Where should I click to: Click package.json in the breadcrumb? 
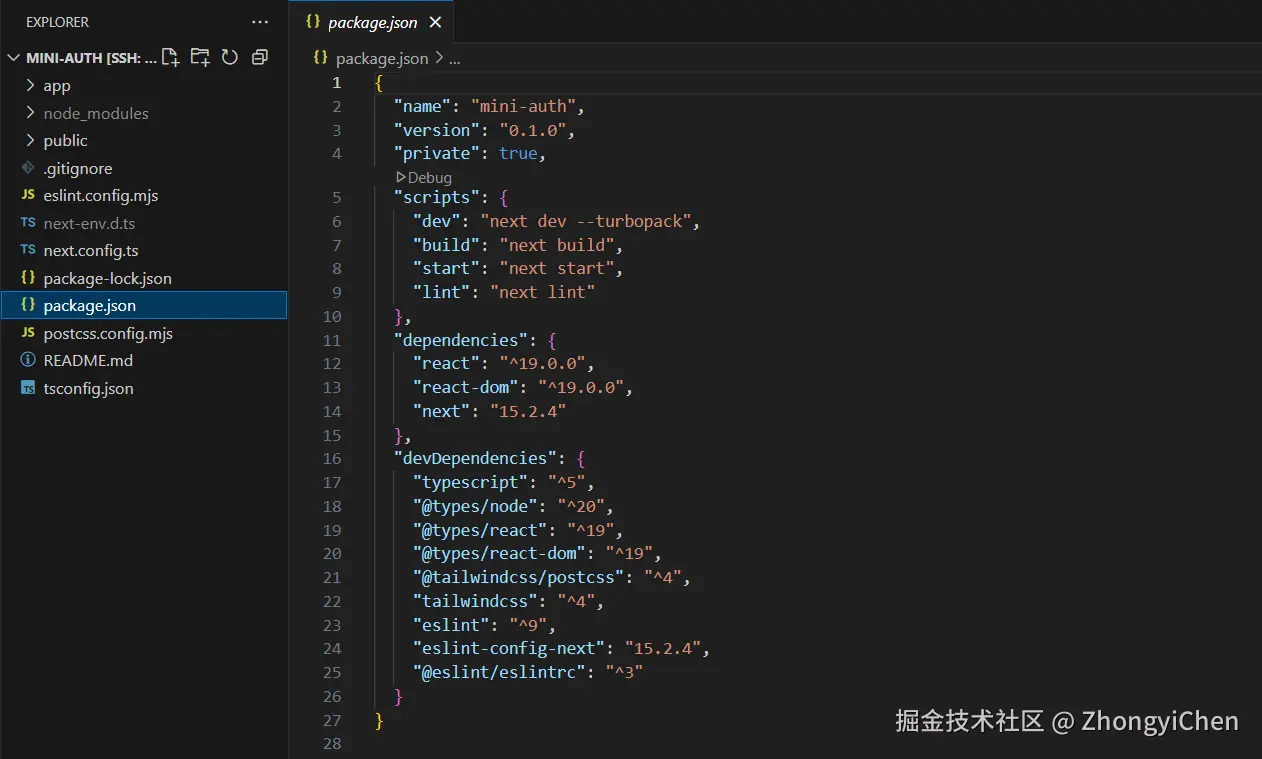point(382,59)
